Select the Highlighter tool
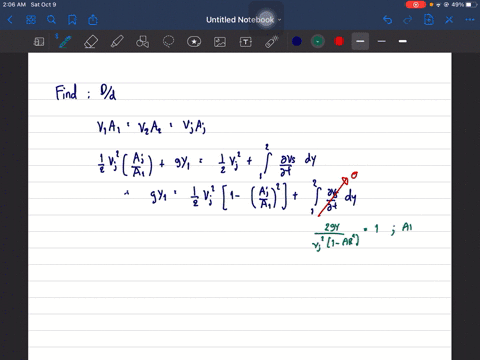This screenshot has width=480, height=360. (x=117, y=42)
